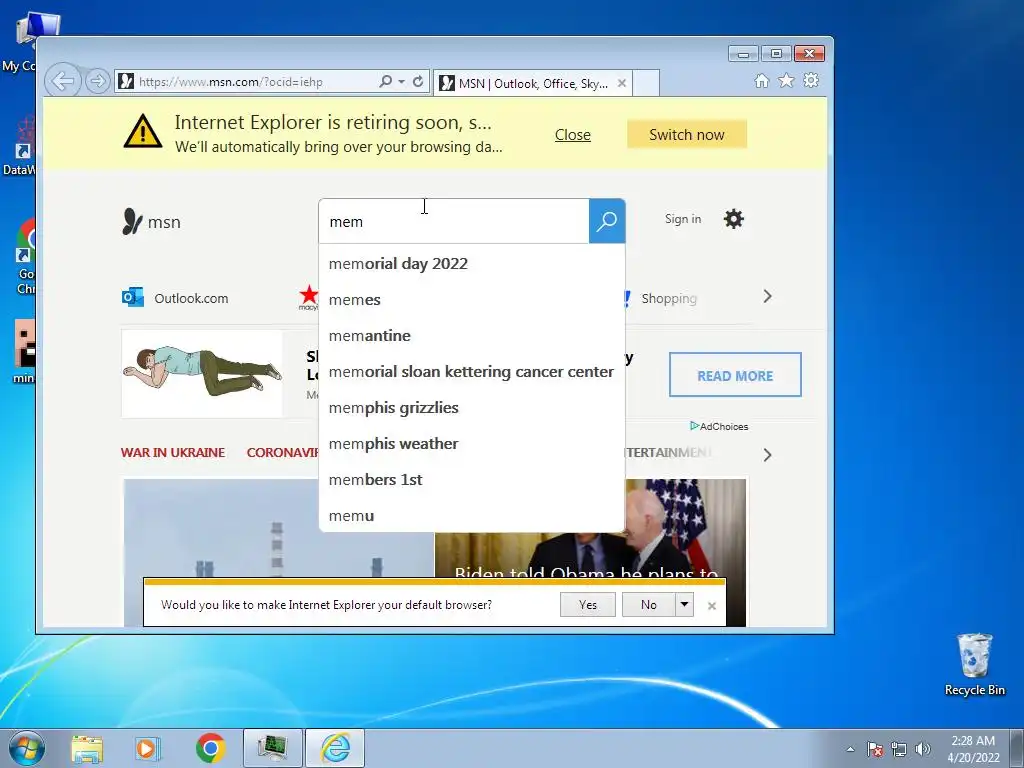
Task: Open the Favorites star icon
Action: pos(786,80)
